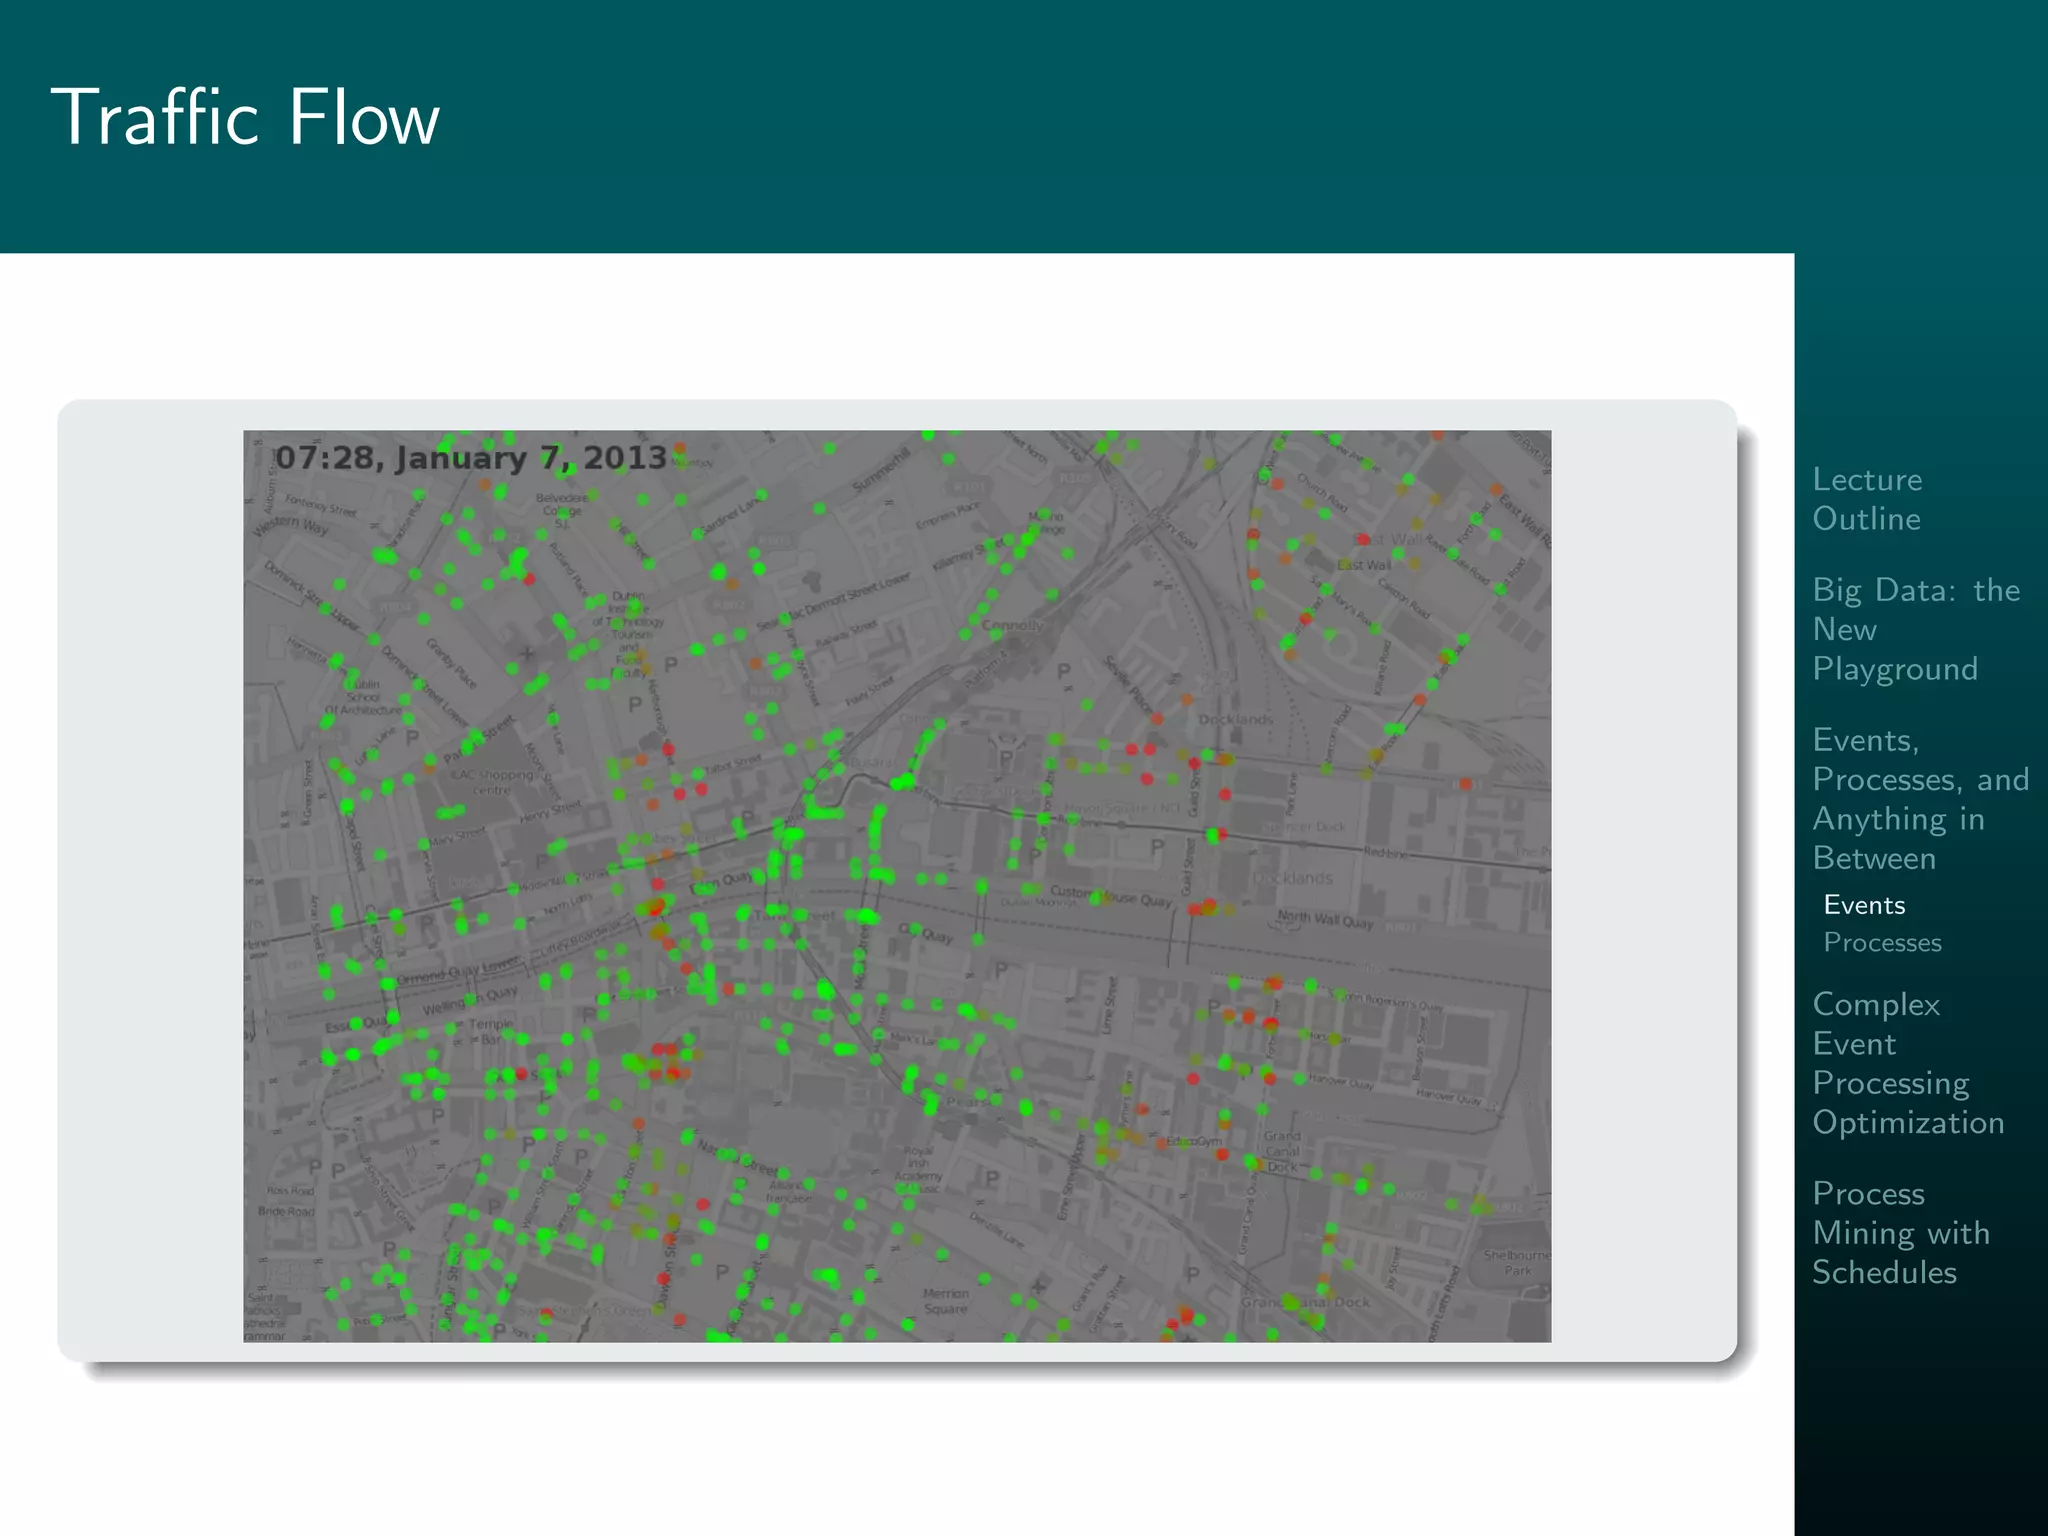The height and width of the screenshot is (1536, 2048).
Task: Click the Western Way street label
Action: coord(290,525)
